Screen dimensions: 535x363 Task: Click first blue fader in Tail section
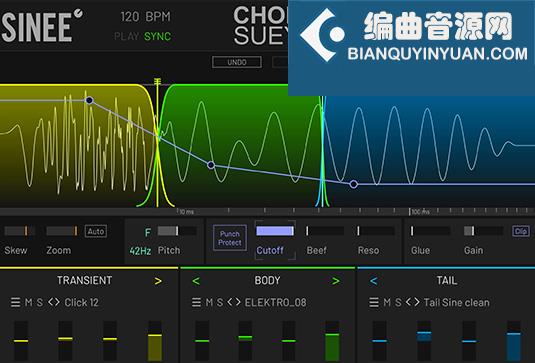[379, 340]
